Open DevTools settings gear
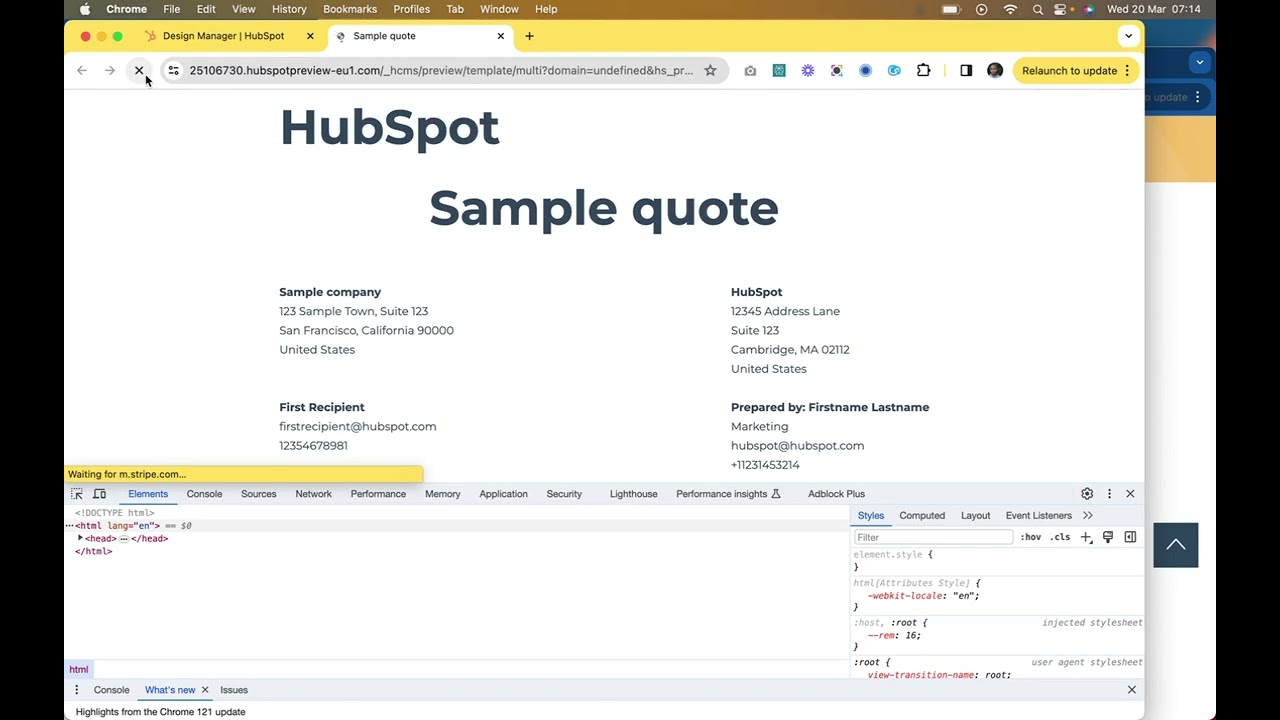Viewport: 1280px width, 720px height. coord(1087,494)
